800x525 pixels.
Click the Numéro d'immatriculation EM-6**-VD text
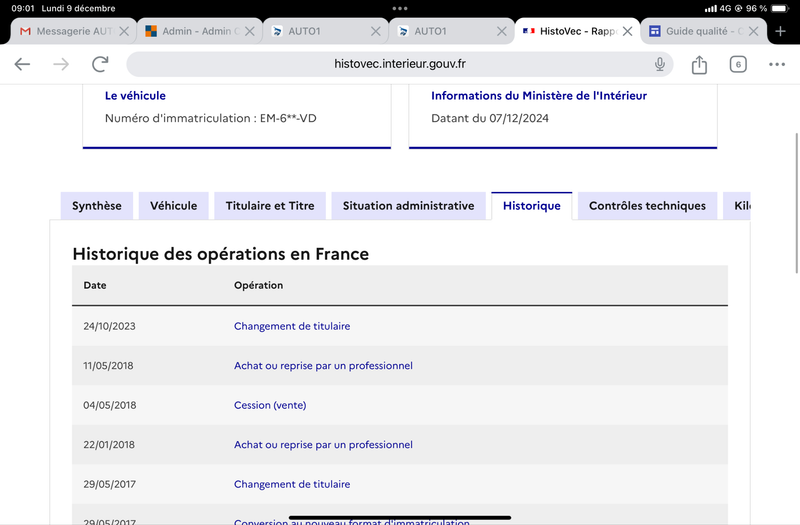tap(211, 118)
